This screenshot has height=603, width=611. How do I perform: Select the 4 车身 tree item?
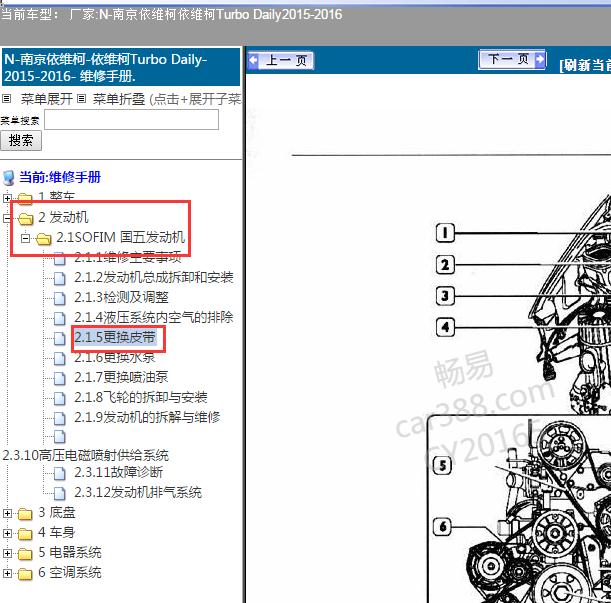point(57,532)
